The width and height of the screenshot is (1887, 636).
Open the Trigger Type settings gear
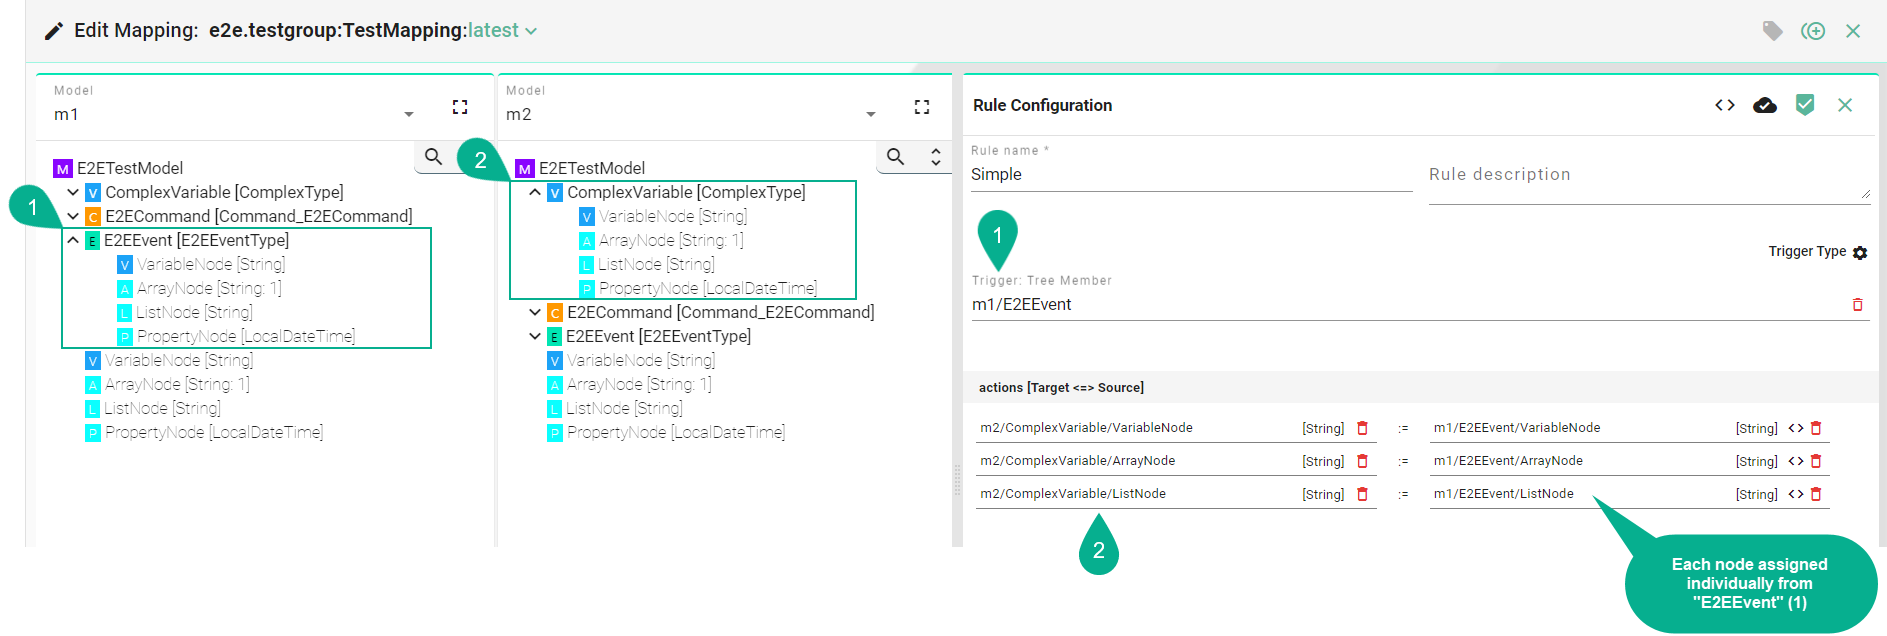point(1860,253)
